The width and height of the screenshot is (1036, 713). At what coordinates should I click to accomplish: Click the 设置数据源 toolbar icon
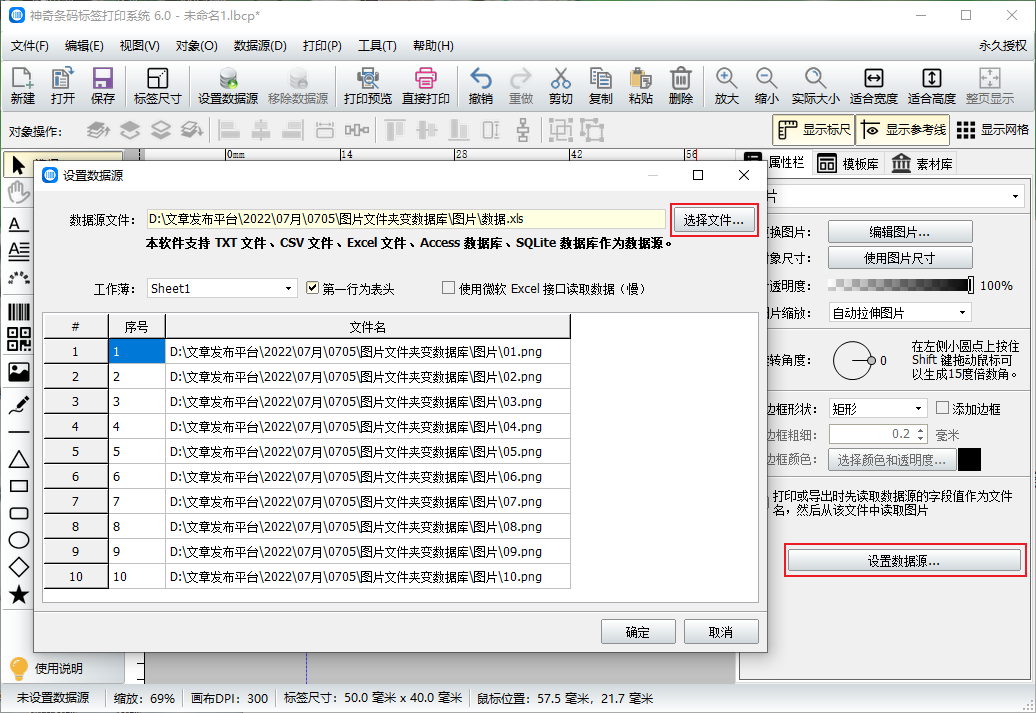(228, 86)
